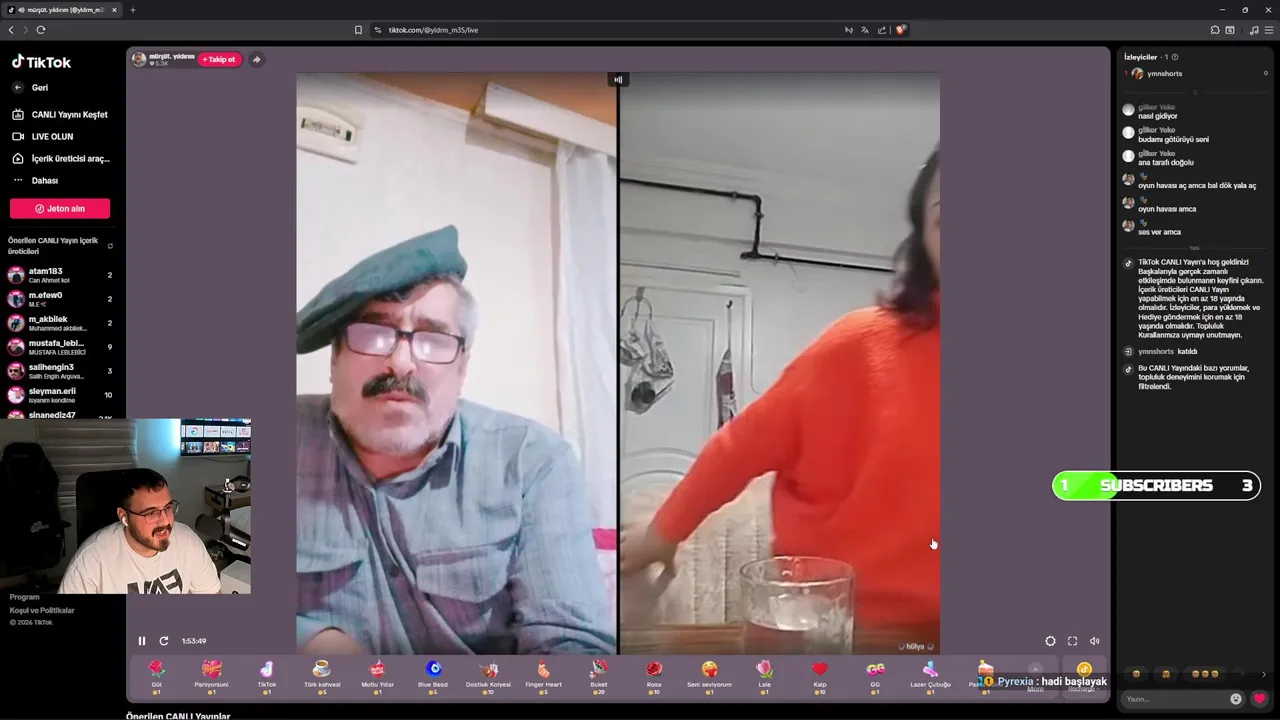Open the browser hamburger menu
Image resolution: width=1280 pixels, height=720 pixels.
(x=1269, y=30)
